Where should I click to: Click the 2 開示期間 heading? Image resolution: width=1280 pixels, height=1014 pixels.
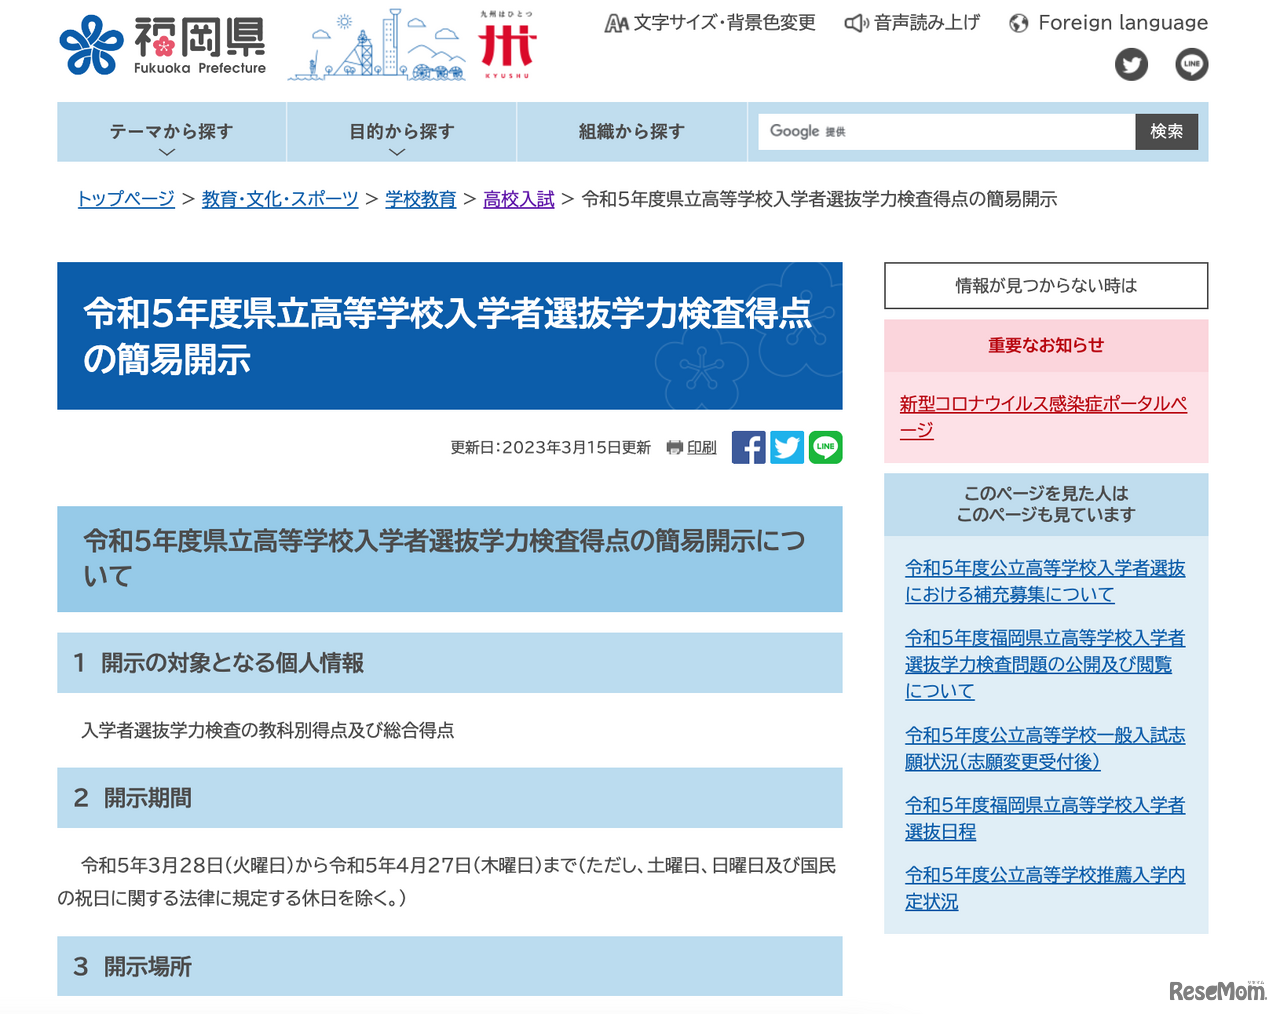pyautogui.click(x=450, y=798)
